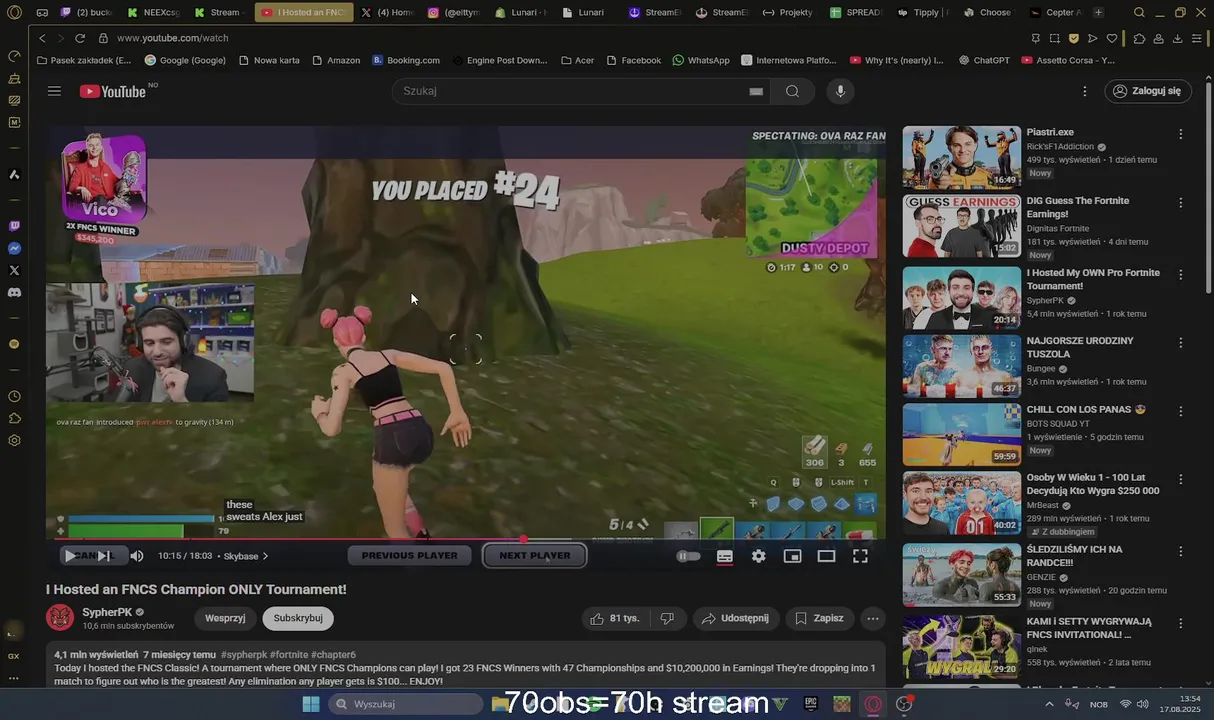Open the X panel in the sidebar
The height and width of the screenshot is (720, 1214).
point(14,271)
